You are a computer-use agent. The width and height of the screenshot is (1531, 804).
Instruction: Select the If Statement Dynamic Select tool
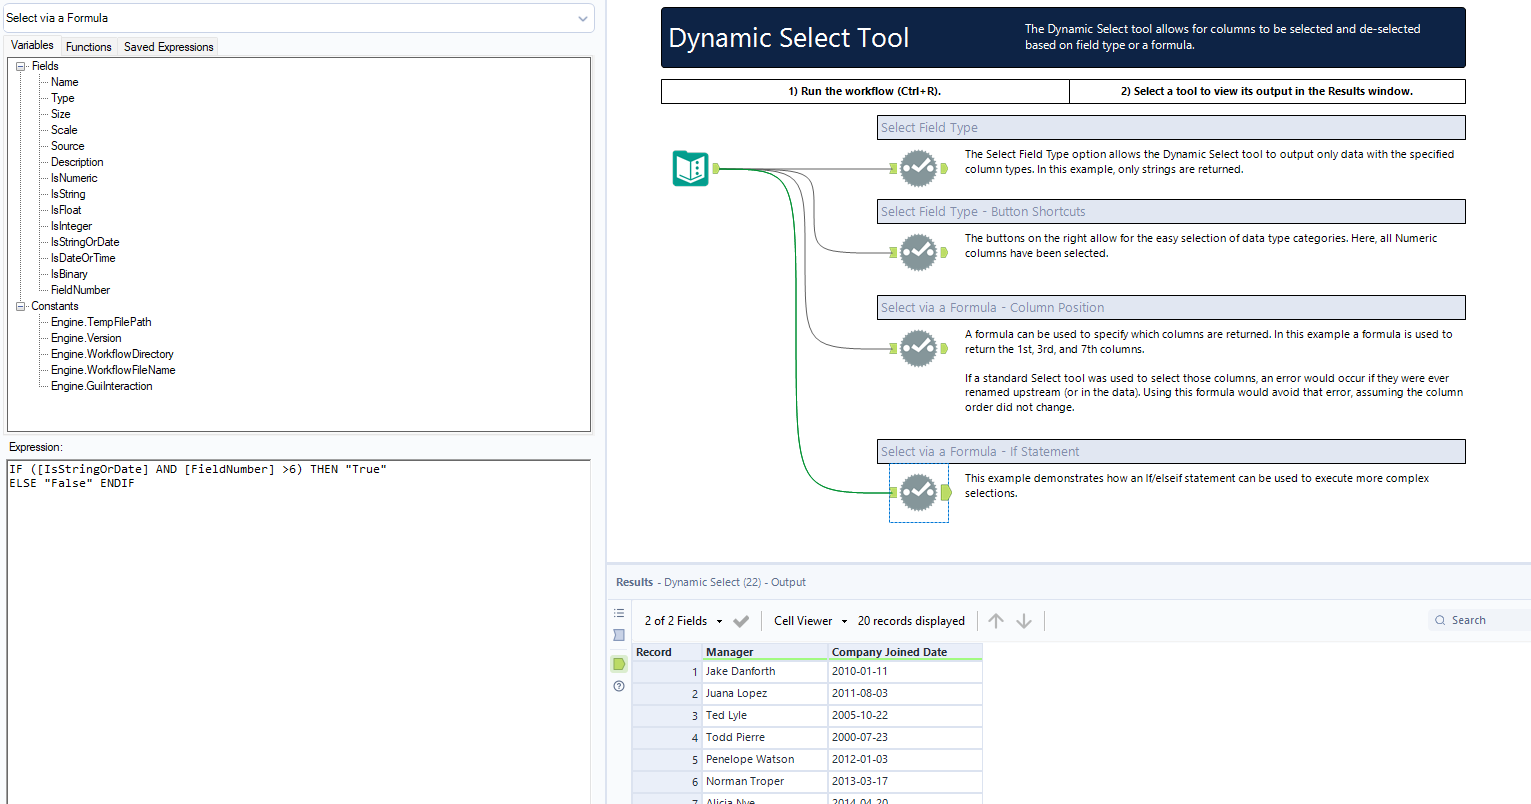coord(918,492)
